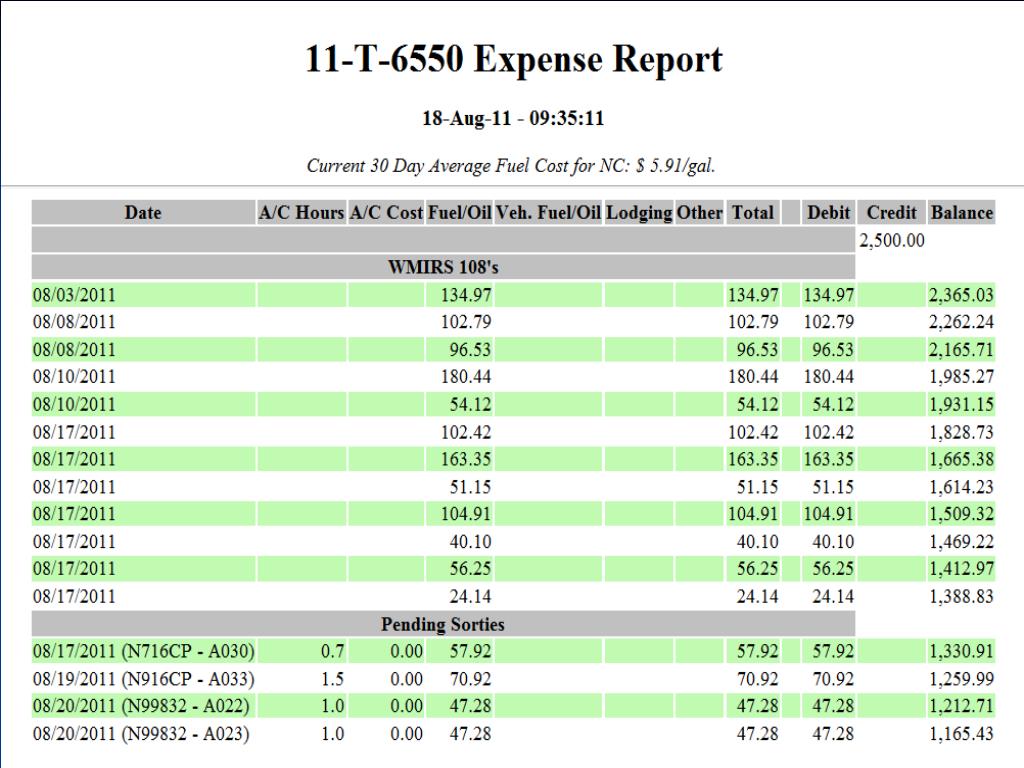Click A/C Hours value 0.7
The width and height of the screenshot is (1024, 768).
tap(332, 651)
